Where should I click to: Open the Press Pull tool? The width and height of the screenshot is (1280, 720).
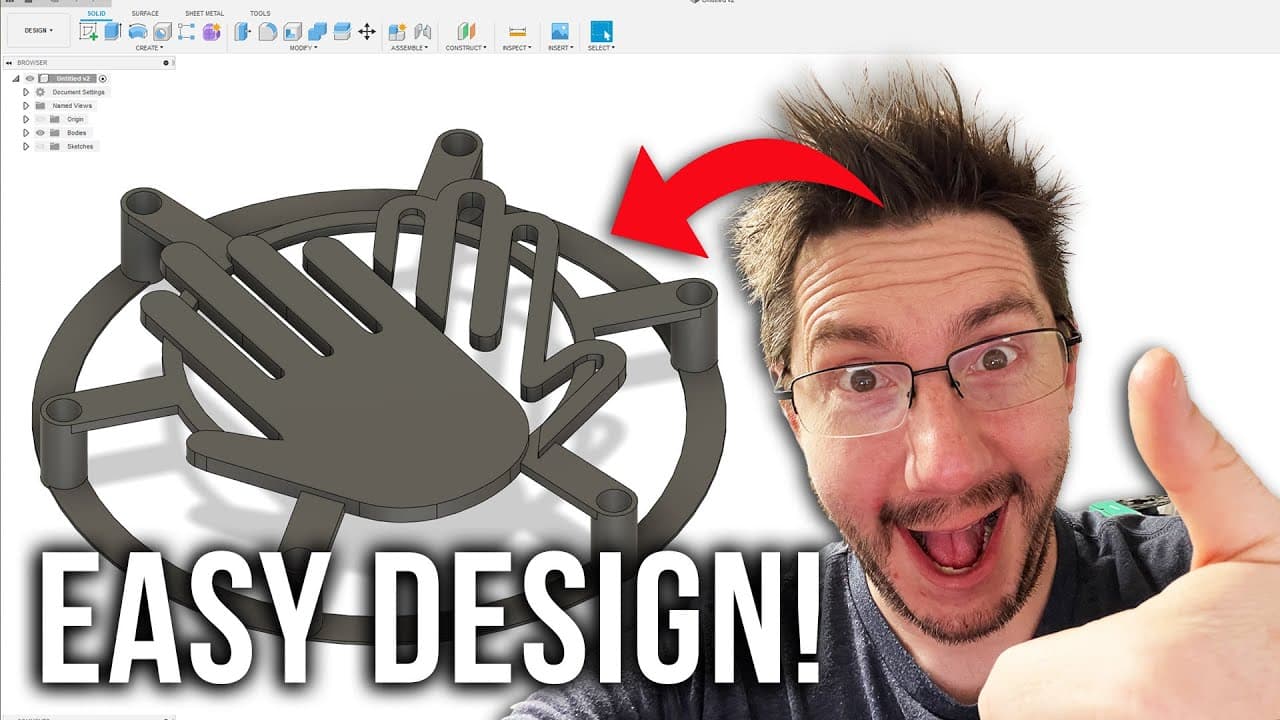click(240, 32)
